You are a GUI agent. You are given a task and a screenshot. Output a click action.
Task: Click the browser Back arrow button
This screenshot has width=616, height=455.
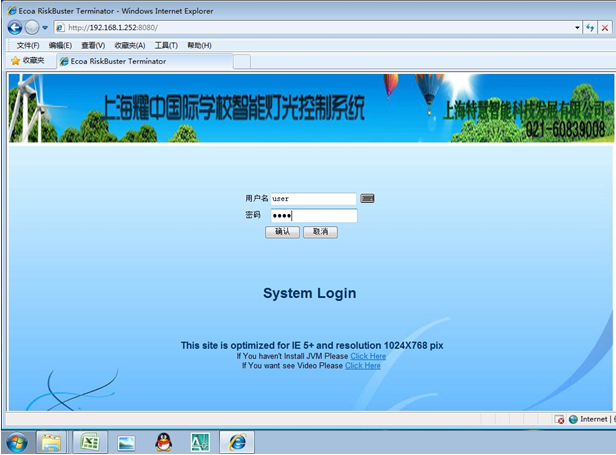click(14, 27)
